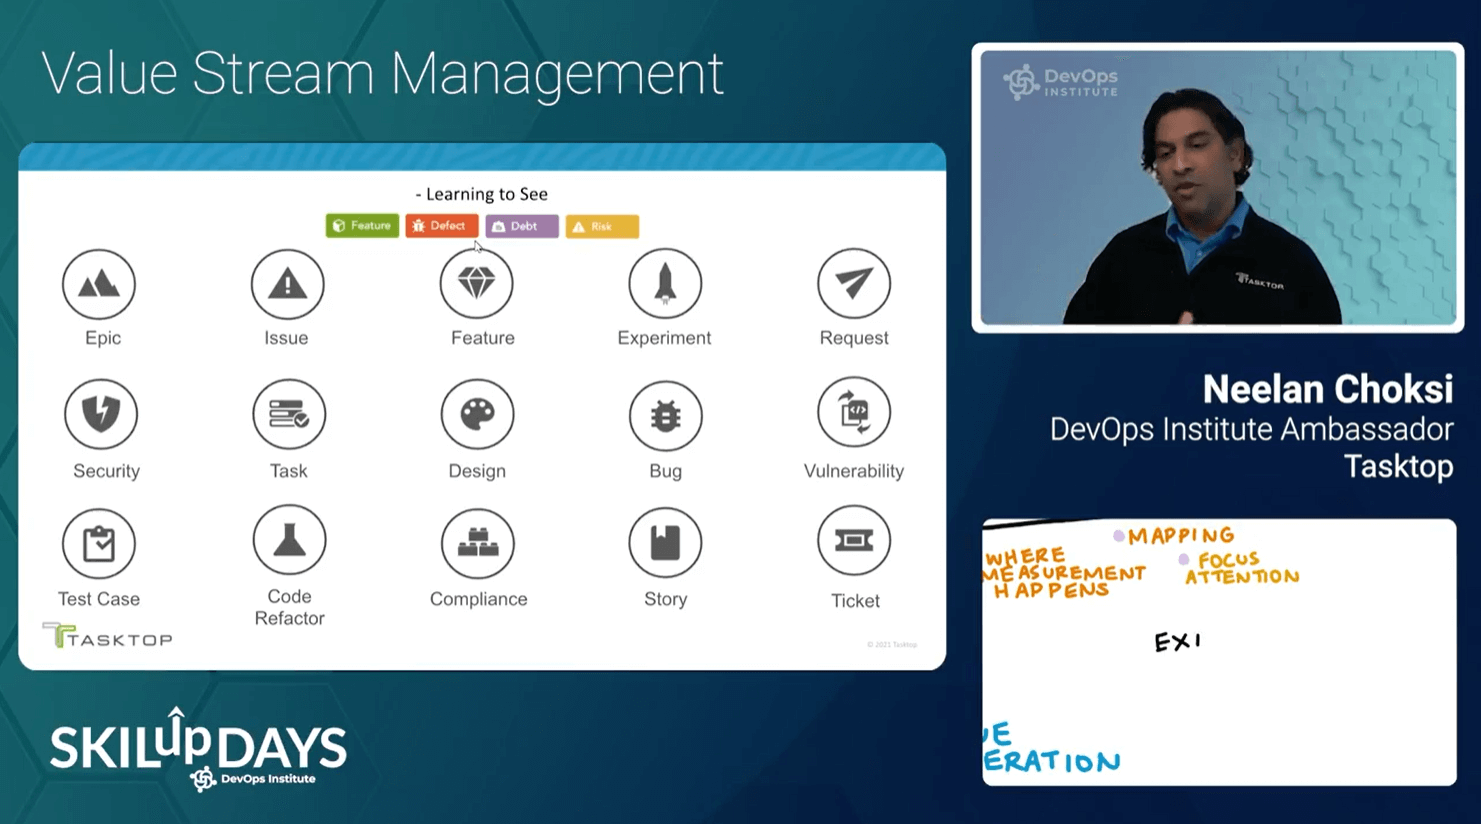Click the Request paper plane icon
Screen dimensions: 1481x824
point(854,284)
